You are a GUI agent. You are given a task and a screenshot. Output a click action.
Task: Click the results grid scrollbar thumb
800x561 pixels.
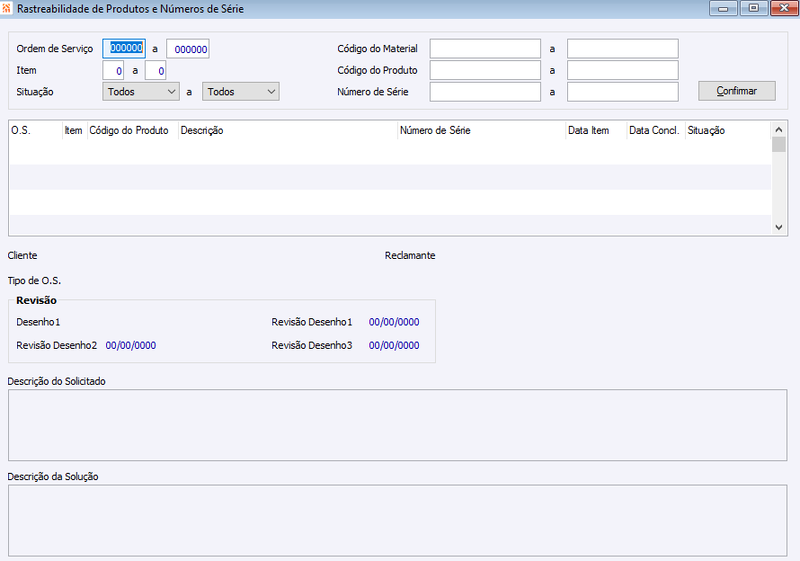pyautogui.click(x=779, y=144)
